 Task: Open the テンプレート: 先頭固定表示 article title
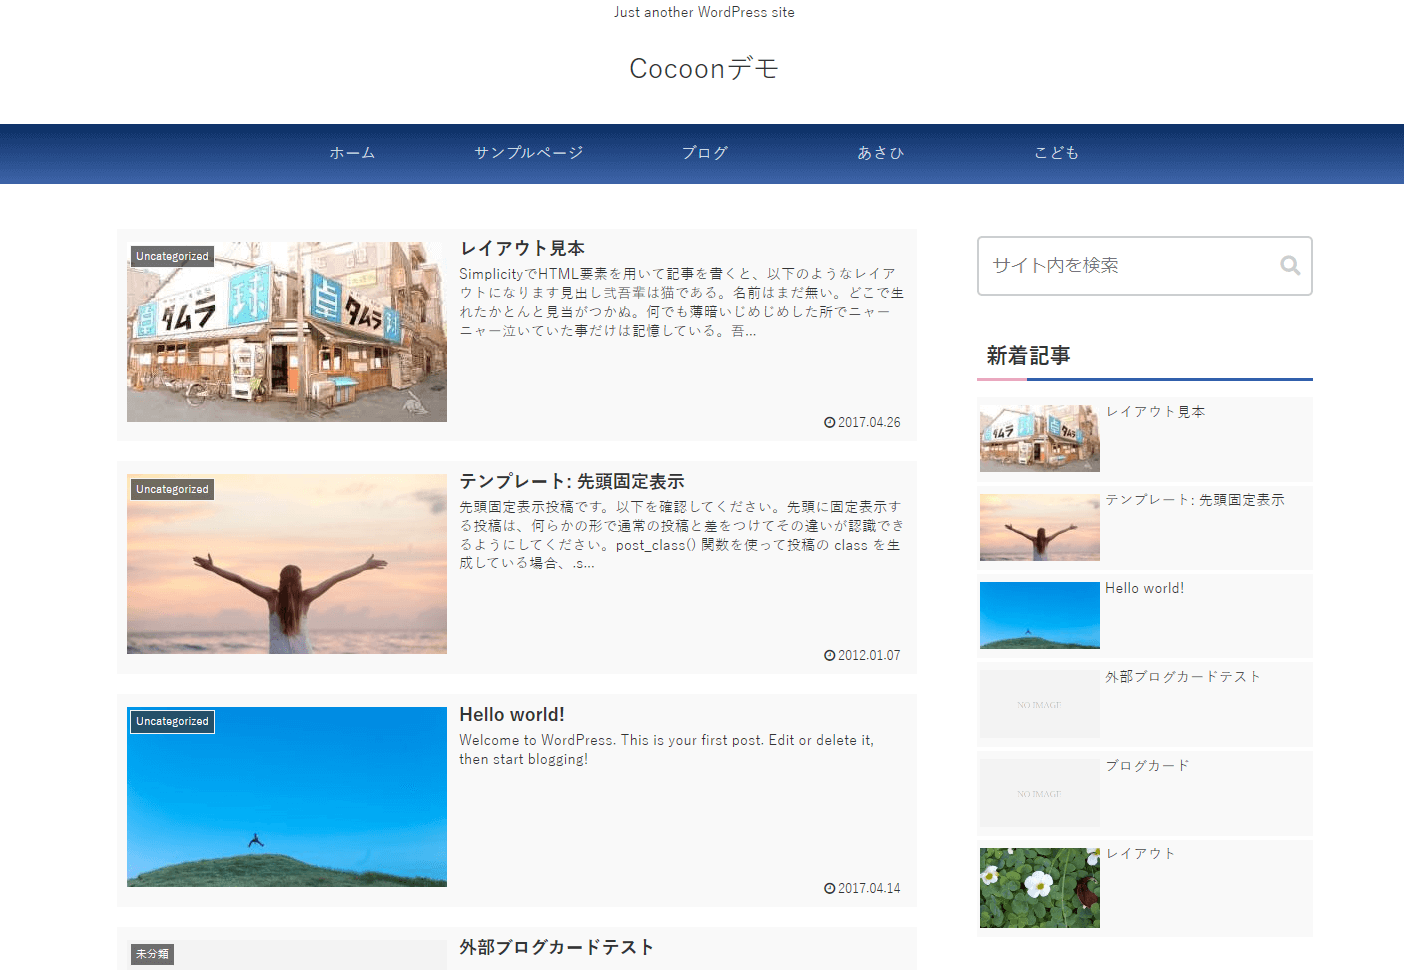(x=571, y=481)
